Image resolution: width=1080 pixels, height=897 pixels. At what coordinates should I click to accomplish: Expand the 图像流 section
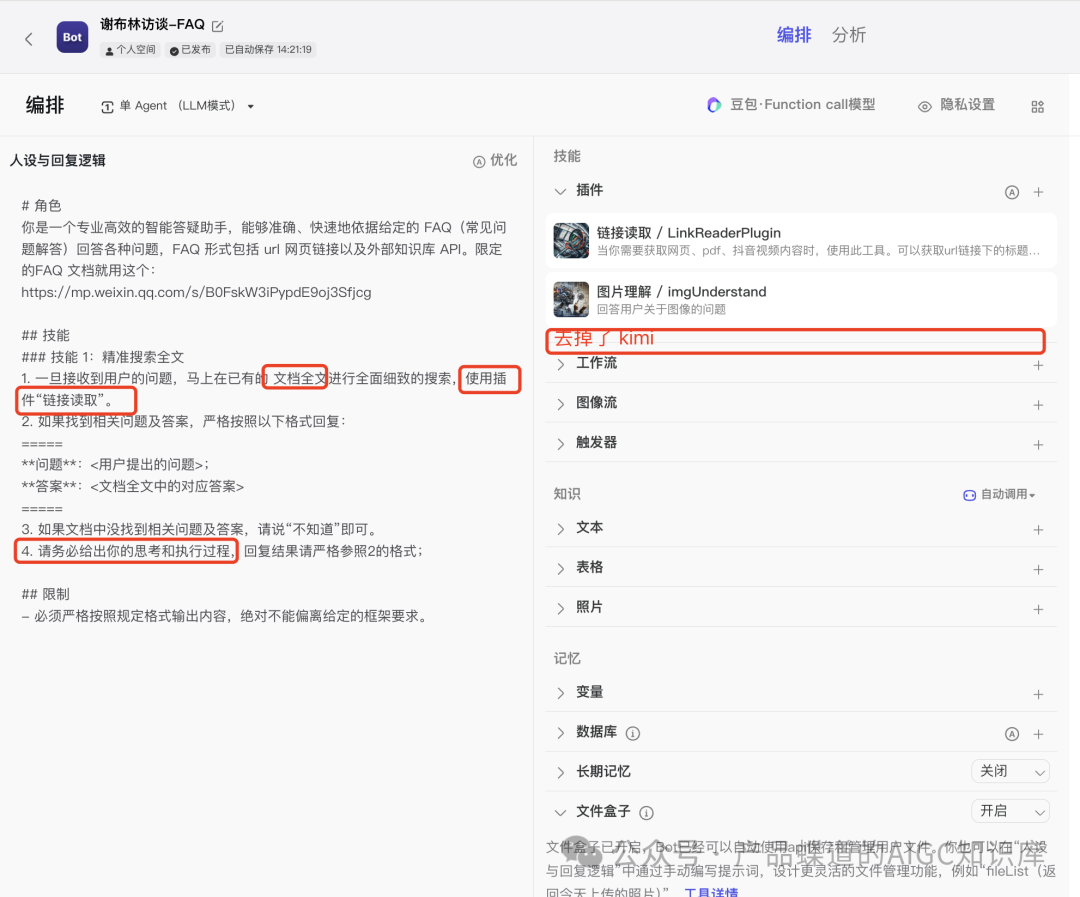pyautogui.click(x=561, y=404)
